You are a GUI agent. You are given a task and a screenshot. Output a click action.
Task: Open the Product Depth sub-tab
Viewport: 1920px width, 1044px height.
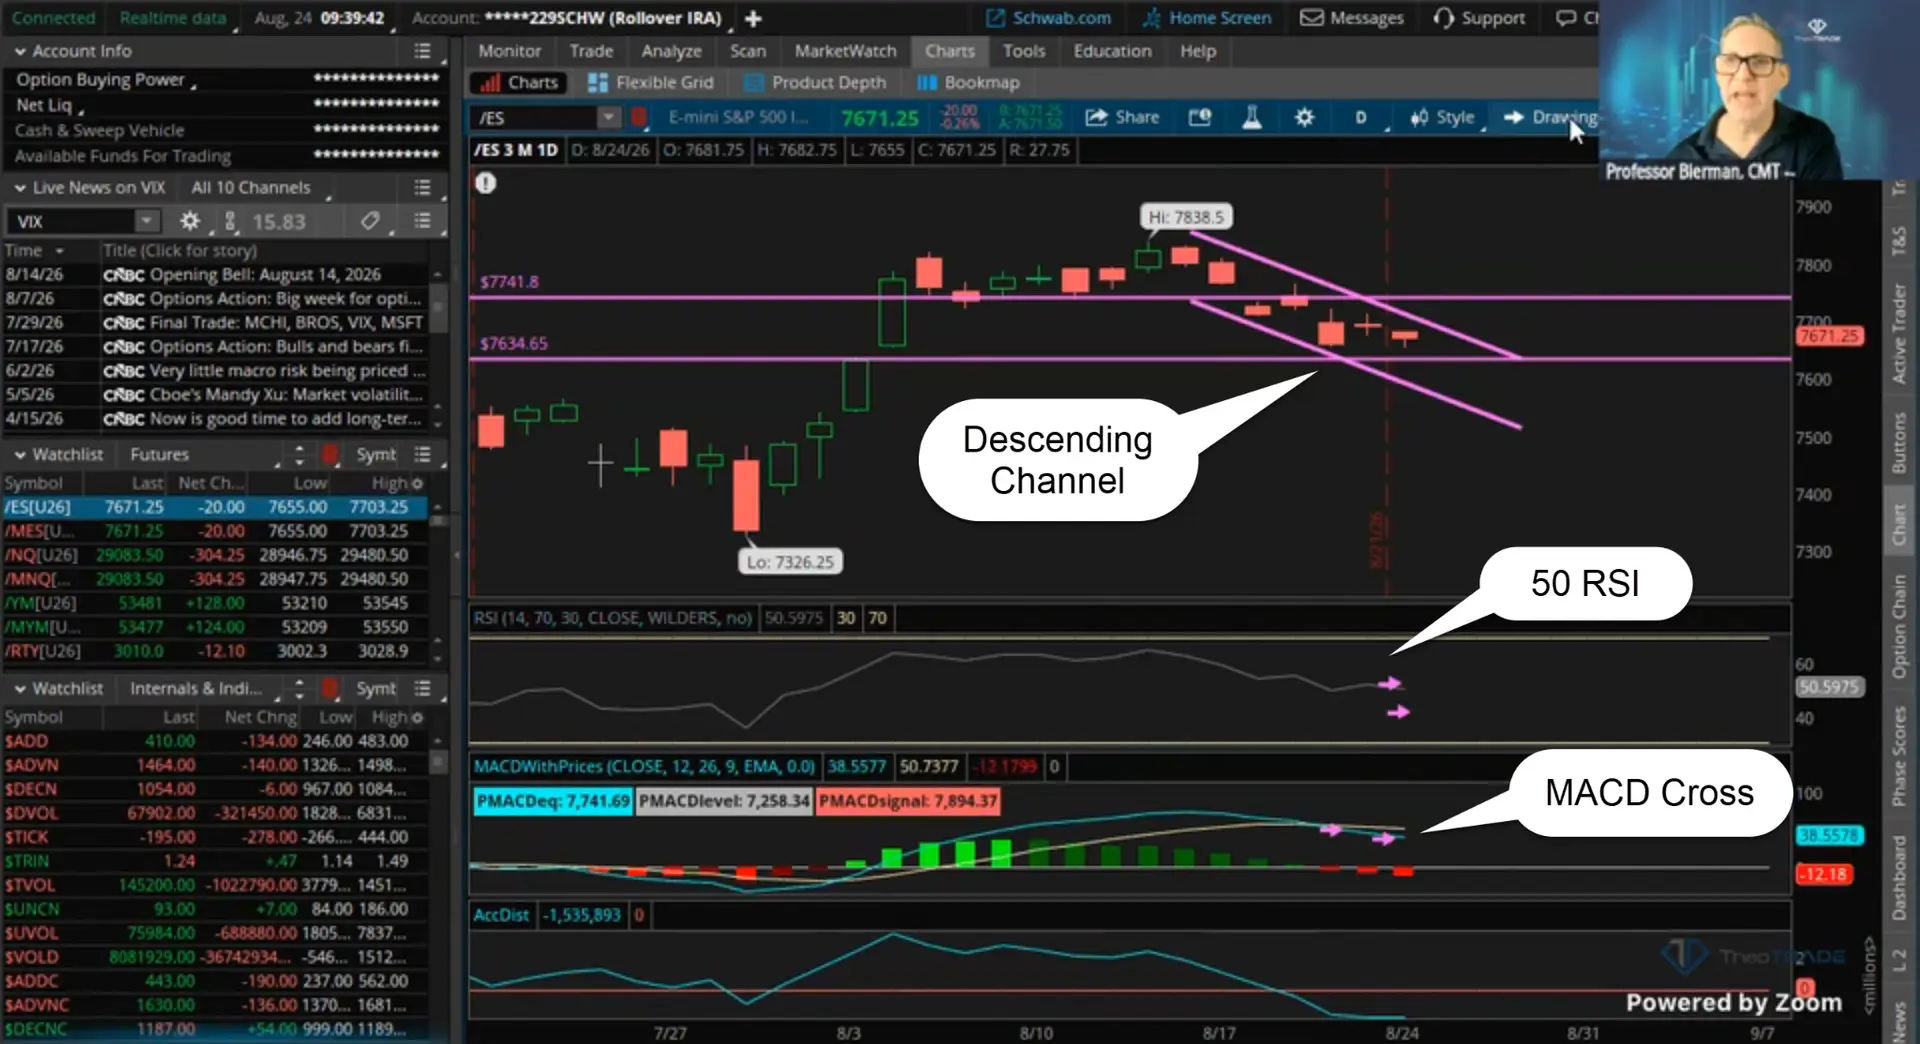816,83
